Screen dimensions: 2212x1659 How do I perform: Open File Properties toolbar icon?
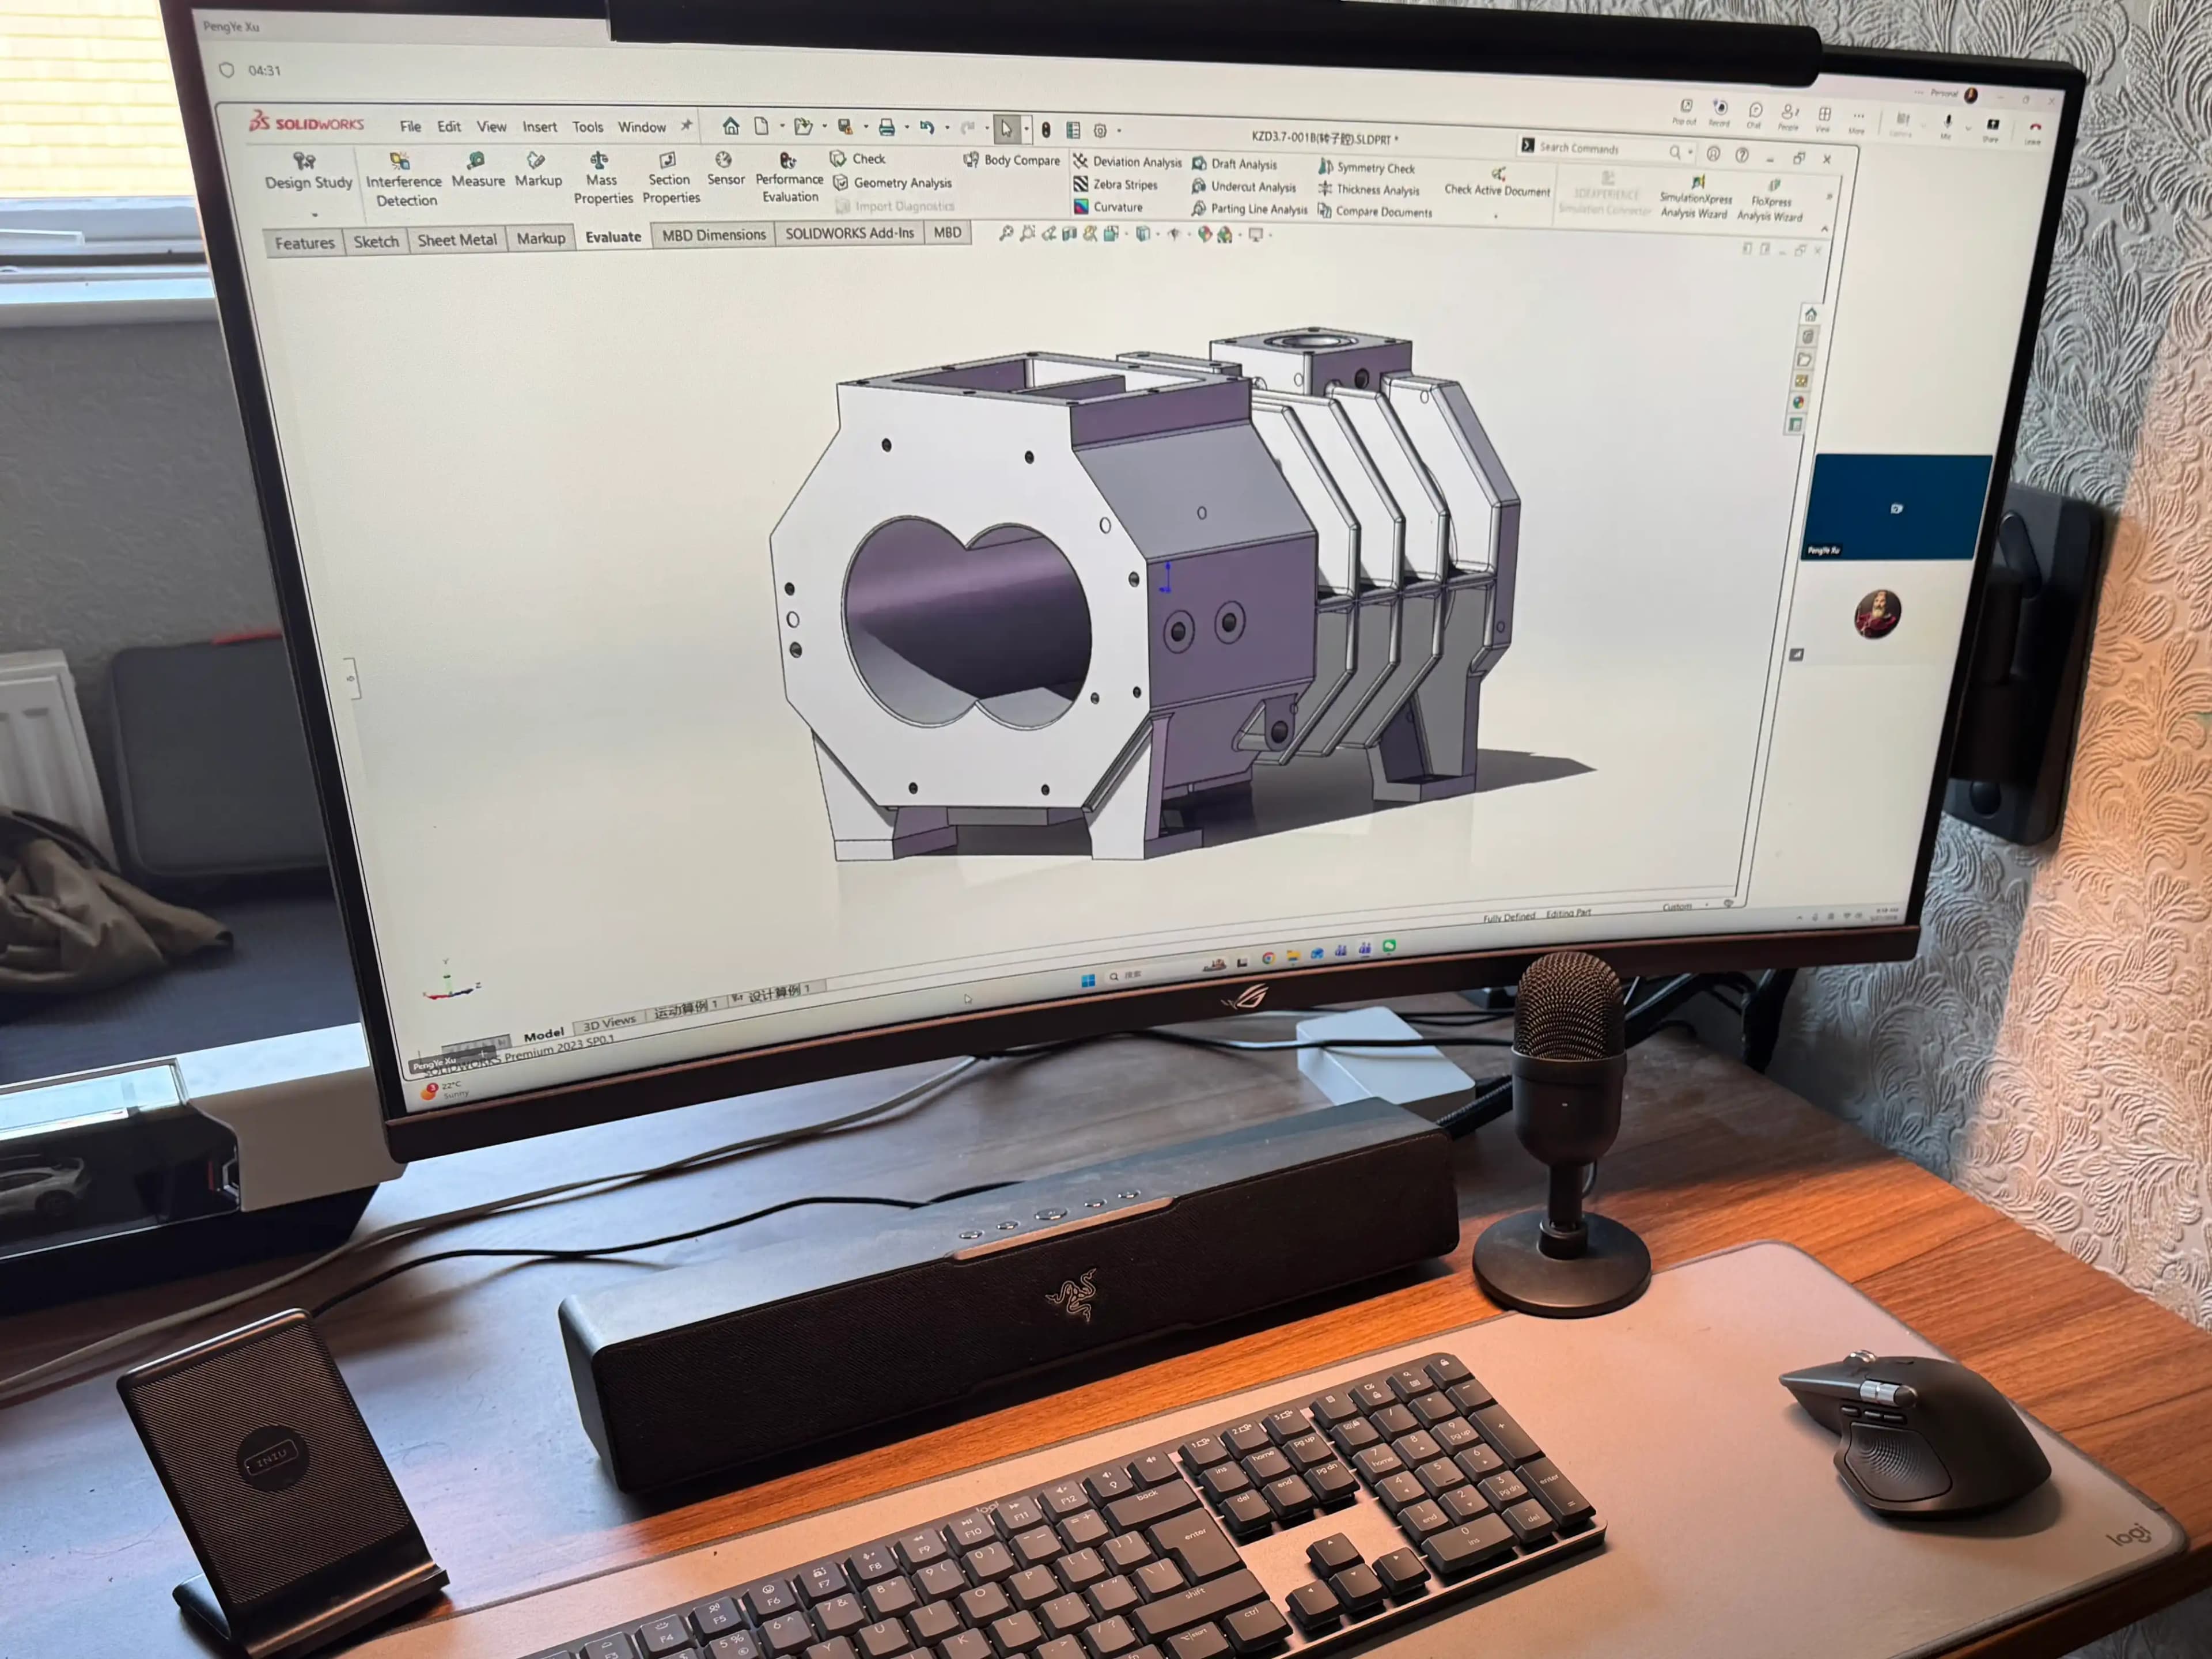(1072, 130)
